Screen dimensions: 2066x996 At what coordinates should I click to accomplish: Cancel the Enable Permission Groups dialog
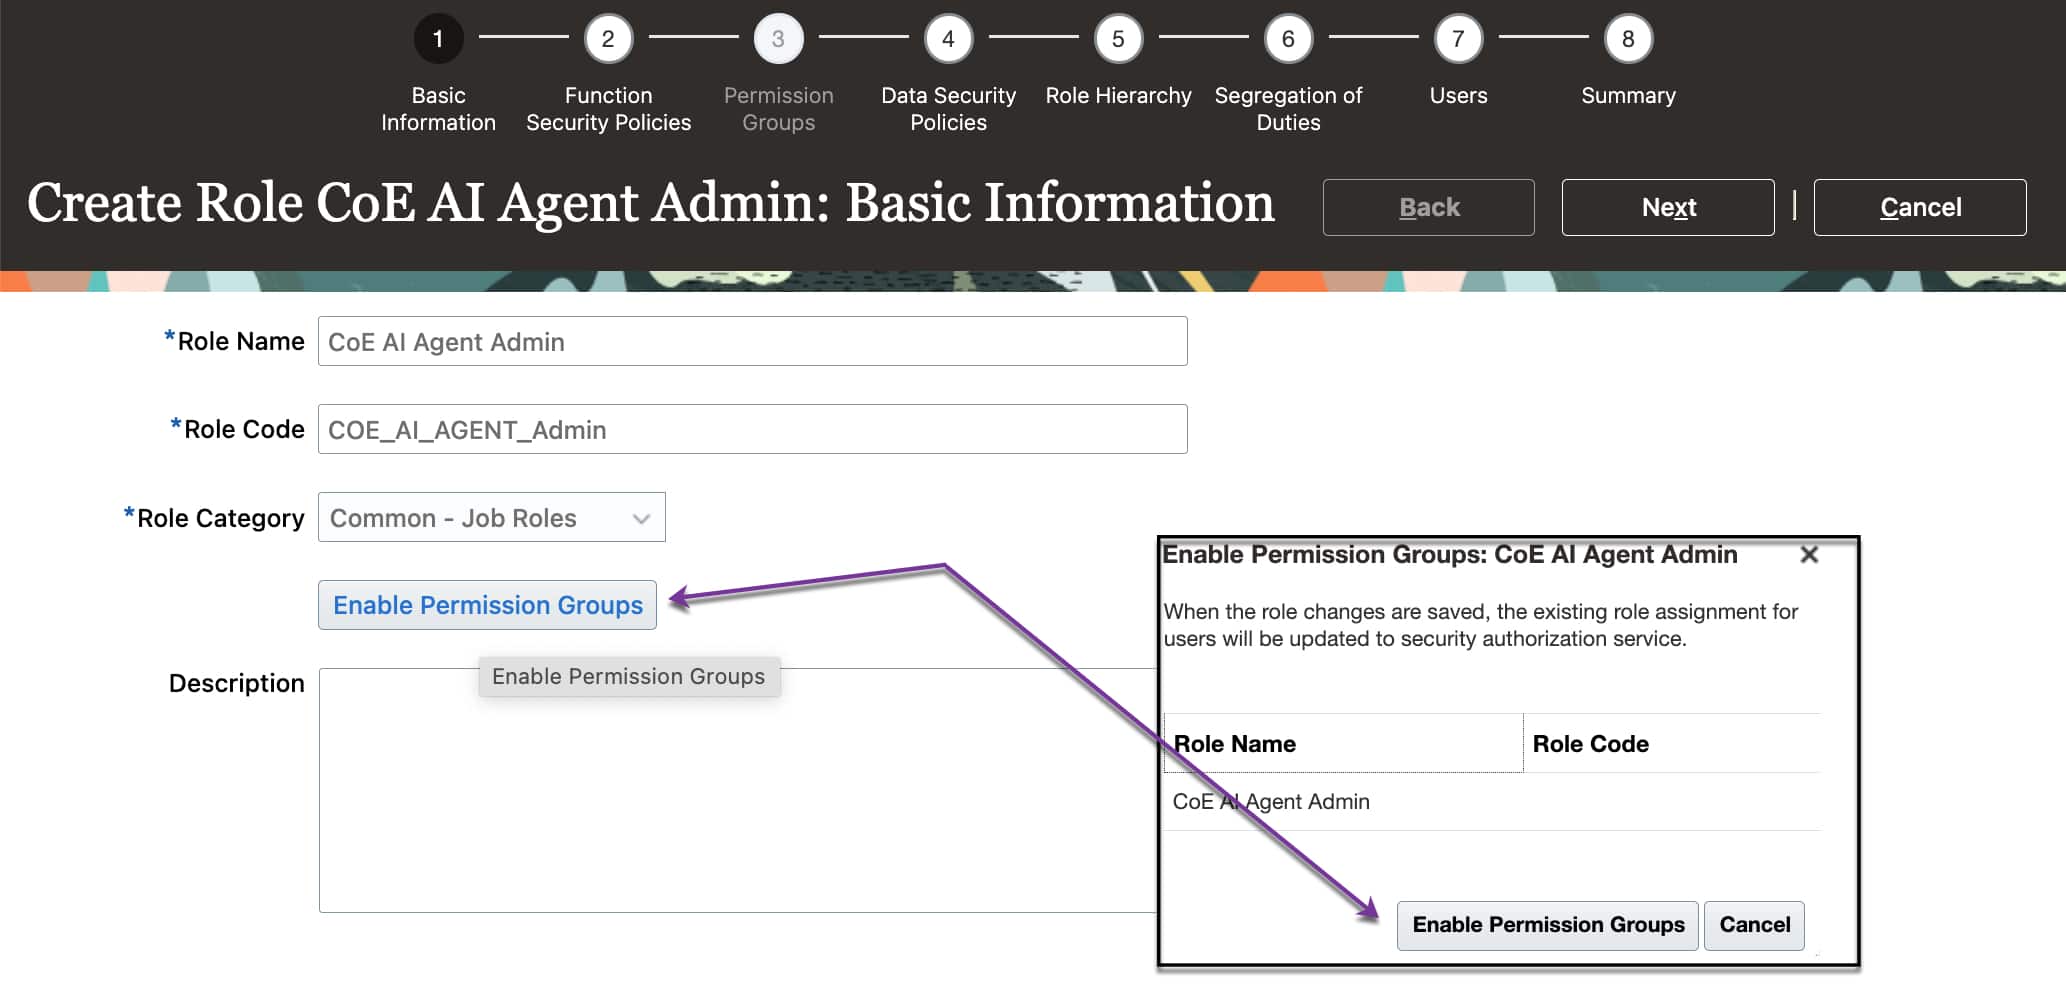pos(1754,925)
